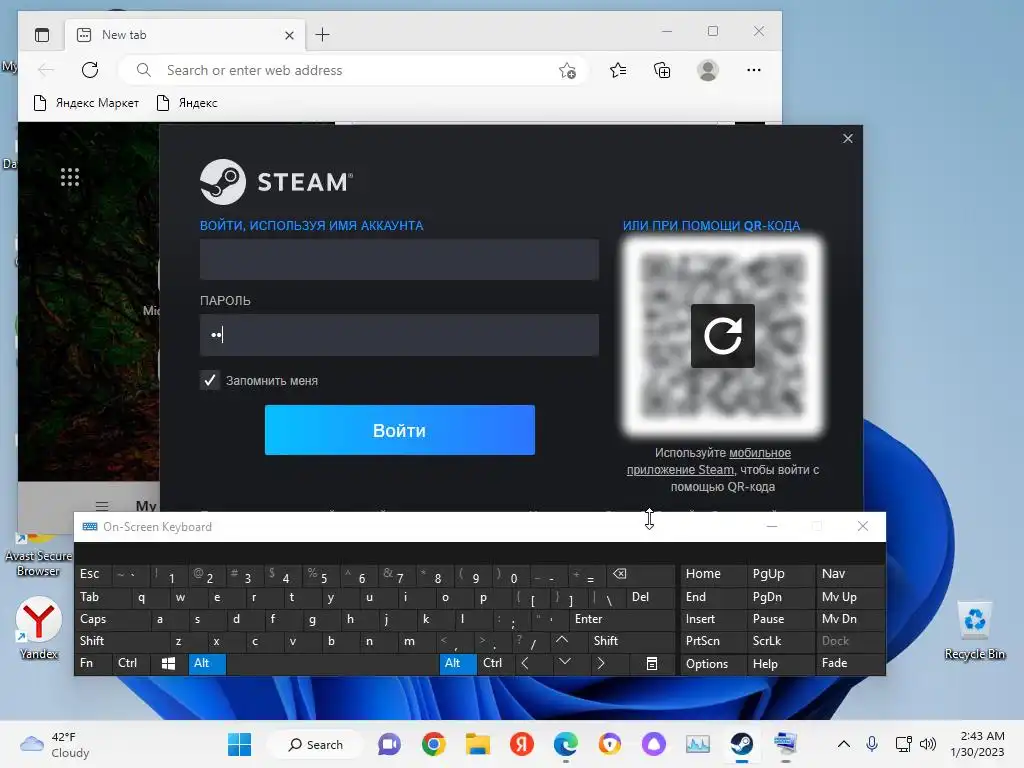Open taskbar Search box
This screenshot has height=768, width=1024.
(x=316, y=744)
